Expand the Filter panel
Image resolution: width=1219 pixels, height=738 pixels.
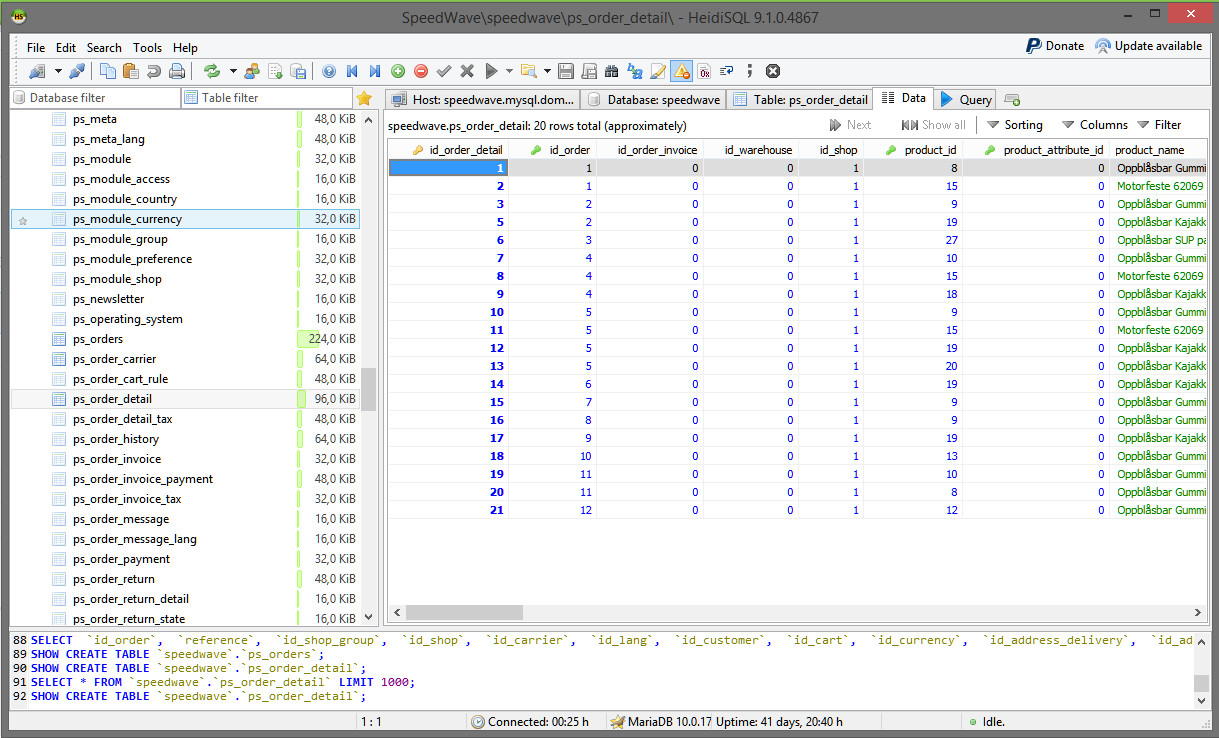click(x=1159, y=125)
